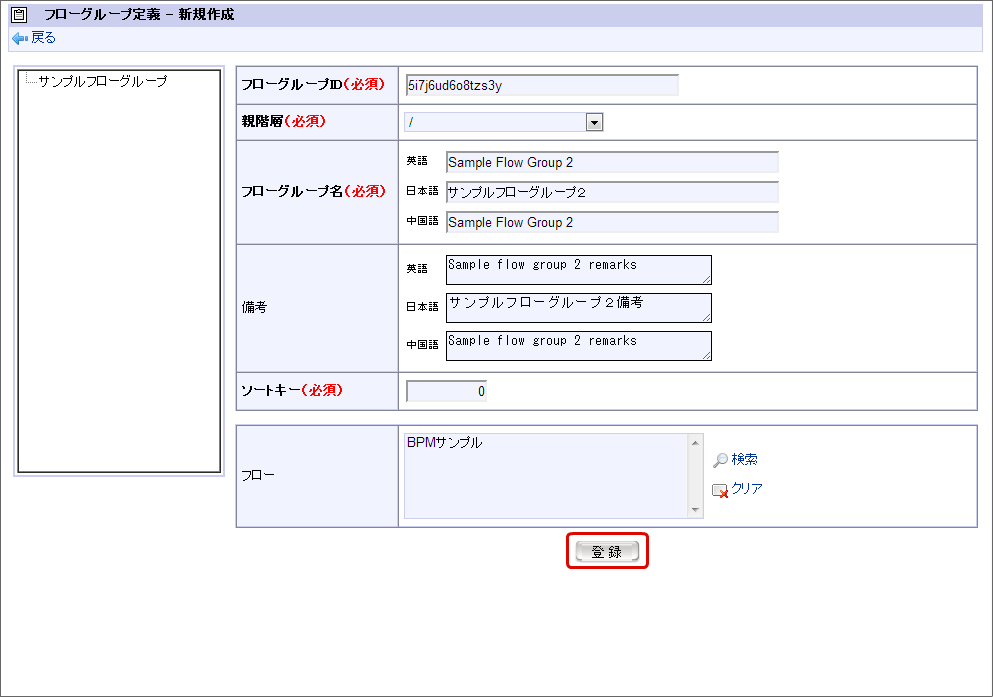Click the English flow group name field
The height and width of the screenshot is (697, 993).
612,162
